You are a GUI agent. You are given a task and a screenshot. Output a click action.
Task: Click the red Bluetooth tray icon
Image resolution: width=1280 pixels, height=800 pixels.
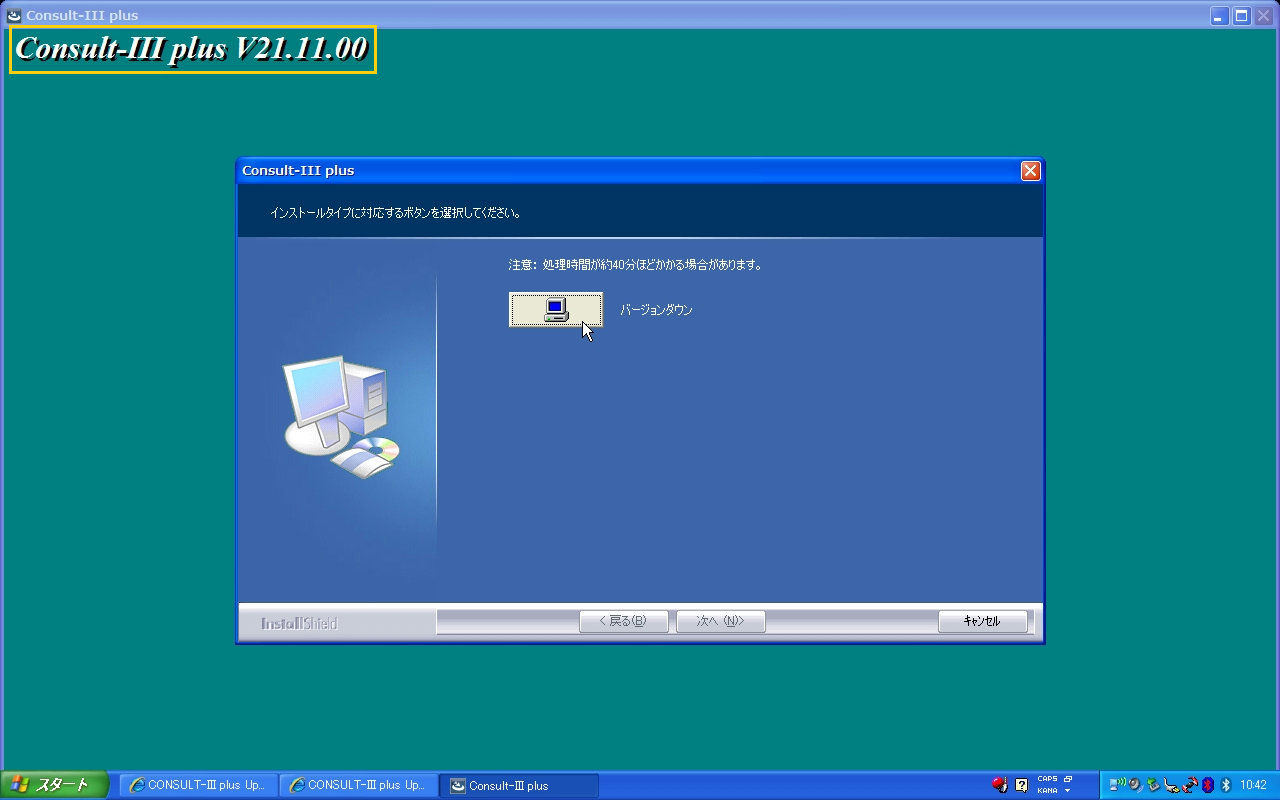pos(1207,785)
